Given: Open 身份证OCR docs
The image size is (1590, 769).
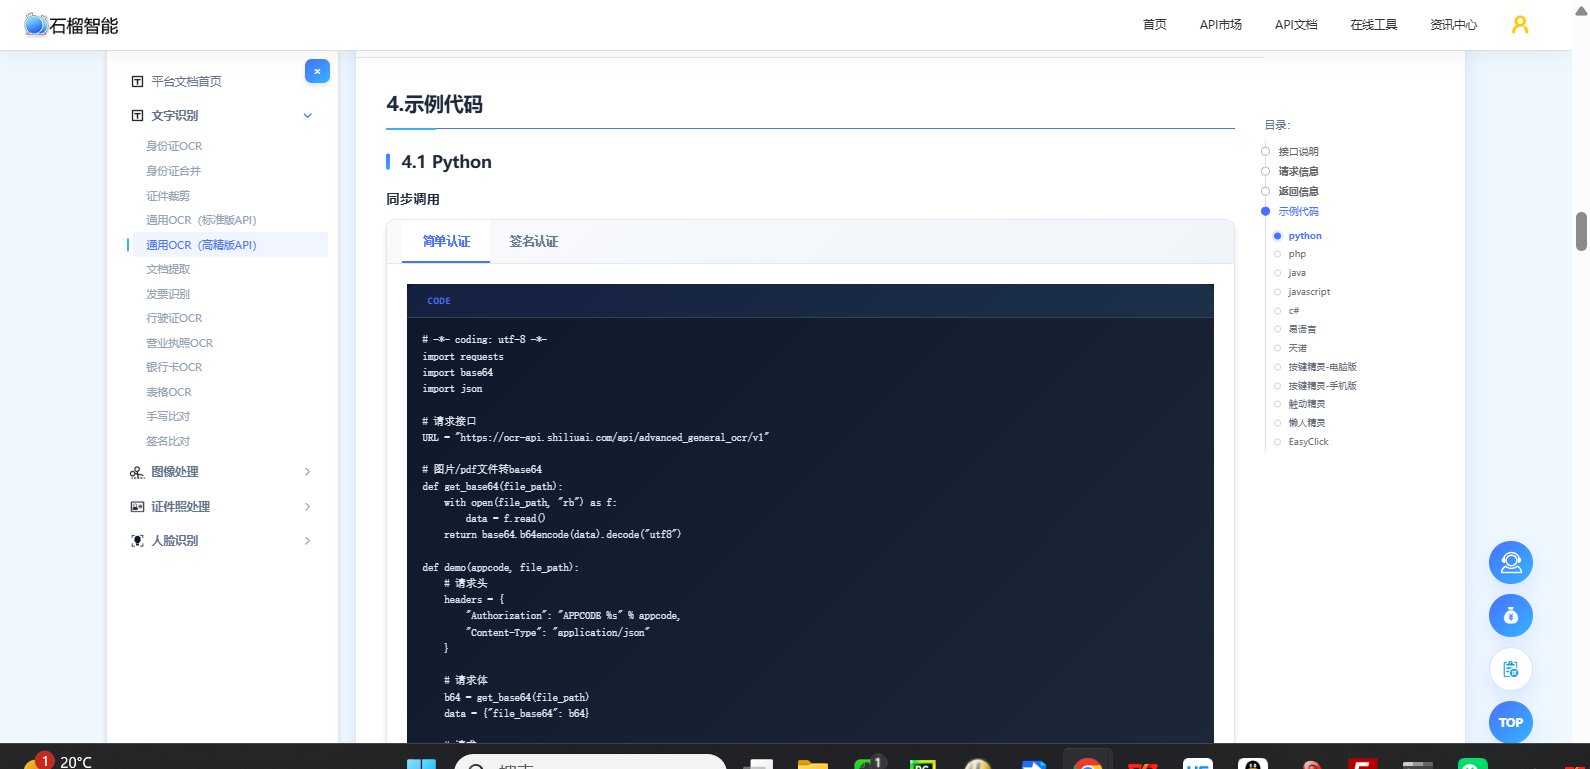Looking at the screenshot, I should (x=174, y=146).
